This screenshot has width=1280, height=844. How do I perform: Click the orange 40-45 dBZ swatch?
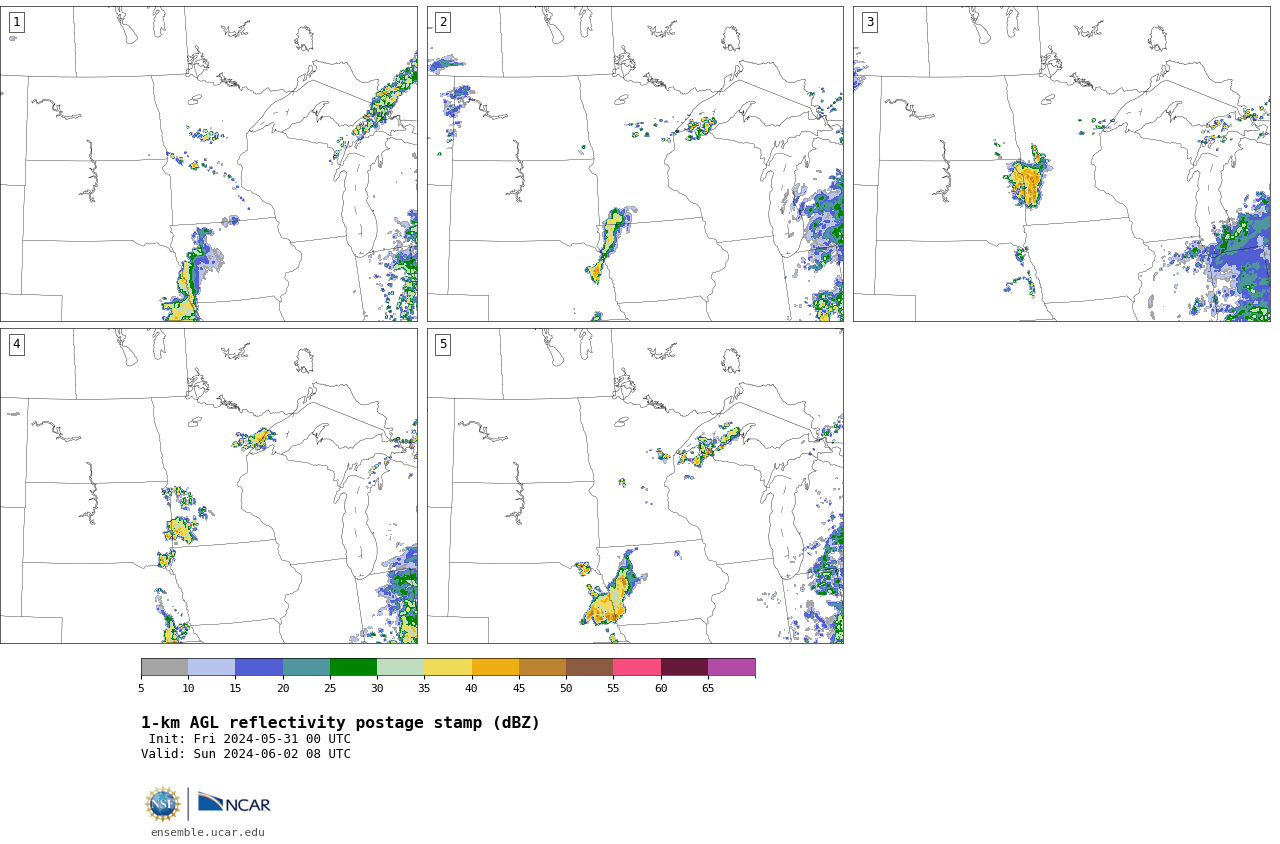coord(495,667)
